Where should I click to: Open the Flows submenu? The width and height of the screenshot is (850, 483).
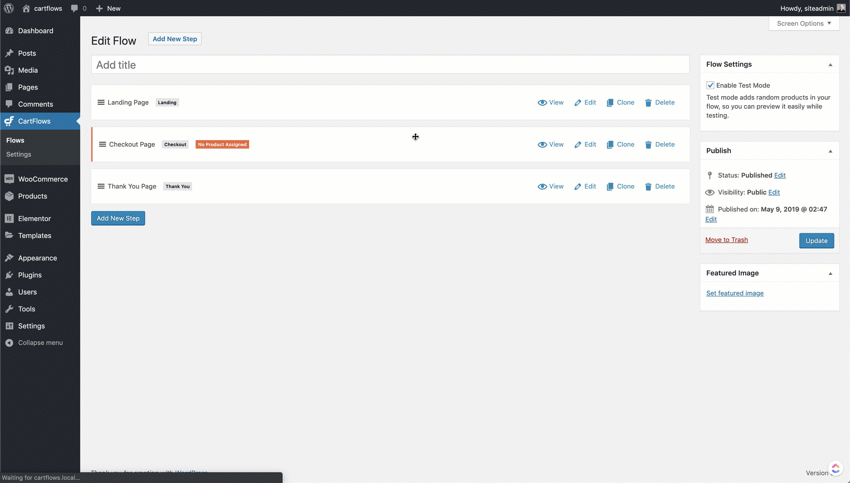[x=15, y=140]
